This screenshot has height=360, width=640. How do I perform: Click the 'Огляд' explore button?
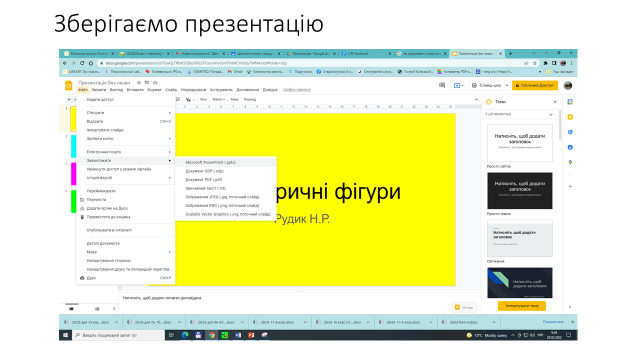point(464,307)
